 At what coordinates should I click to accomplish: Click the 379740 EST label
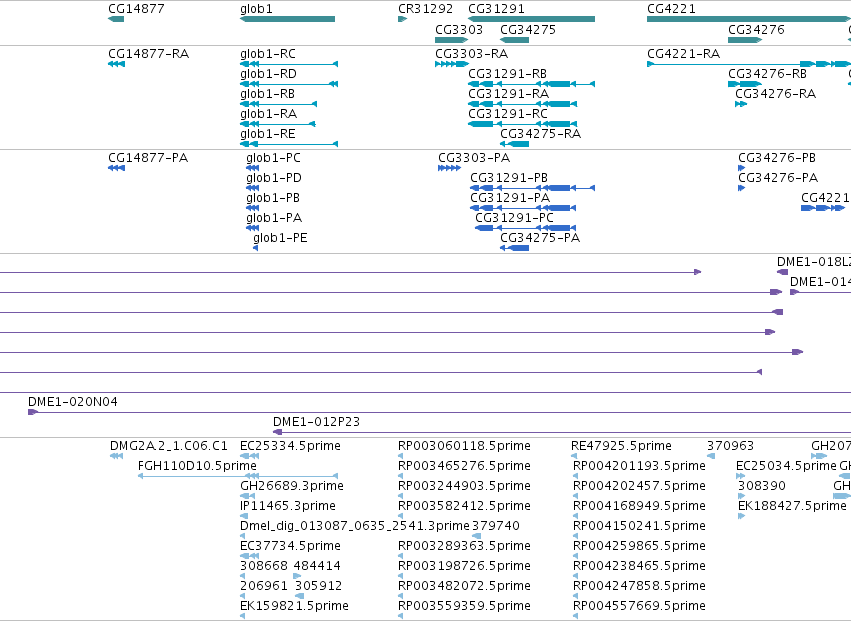(x=496, y=527)
